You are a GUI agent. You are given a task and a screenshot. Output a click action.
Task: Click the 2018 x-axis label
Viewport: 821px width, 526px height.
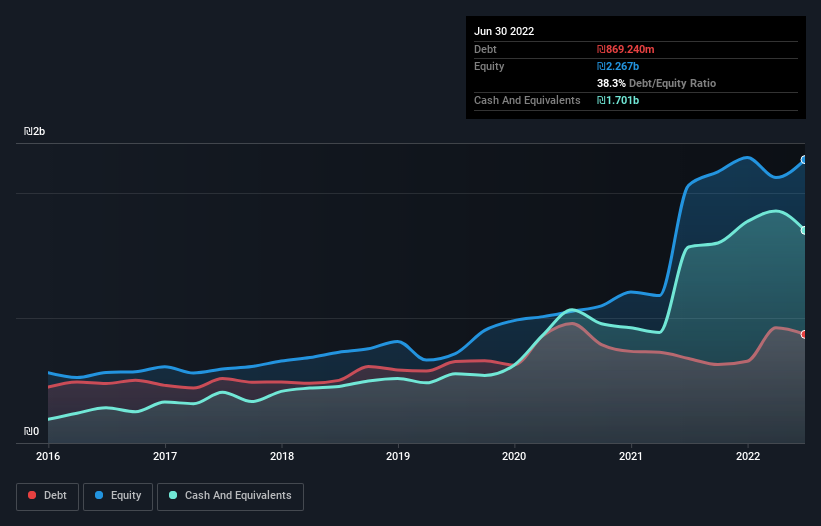282,456
